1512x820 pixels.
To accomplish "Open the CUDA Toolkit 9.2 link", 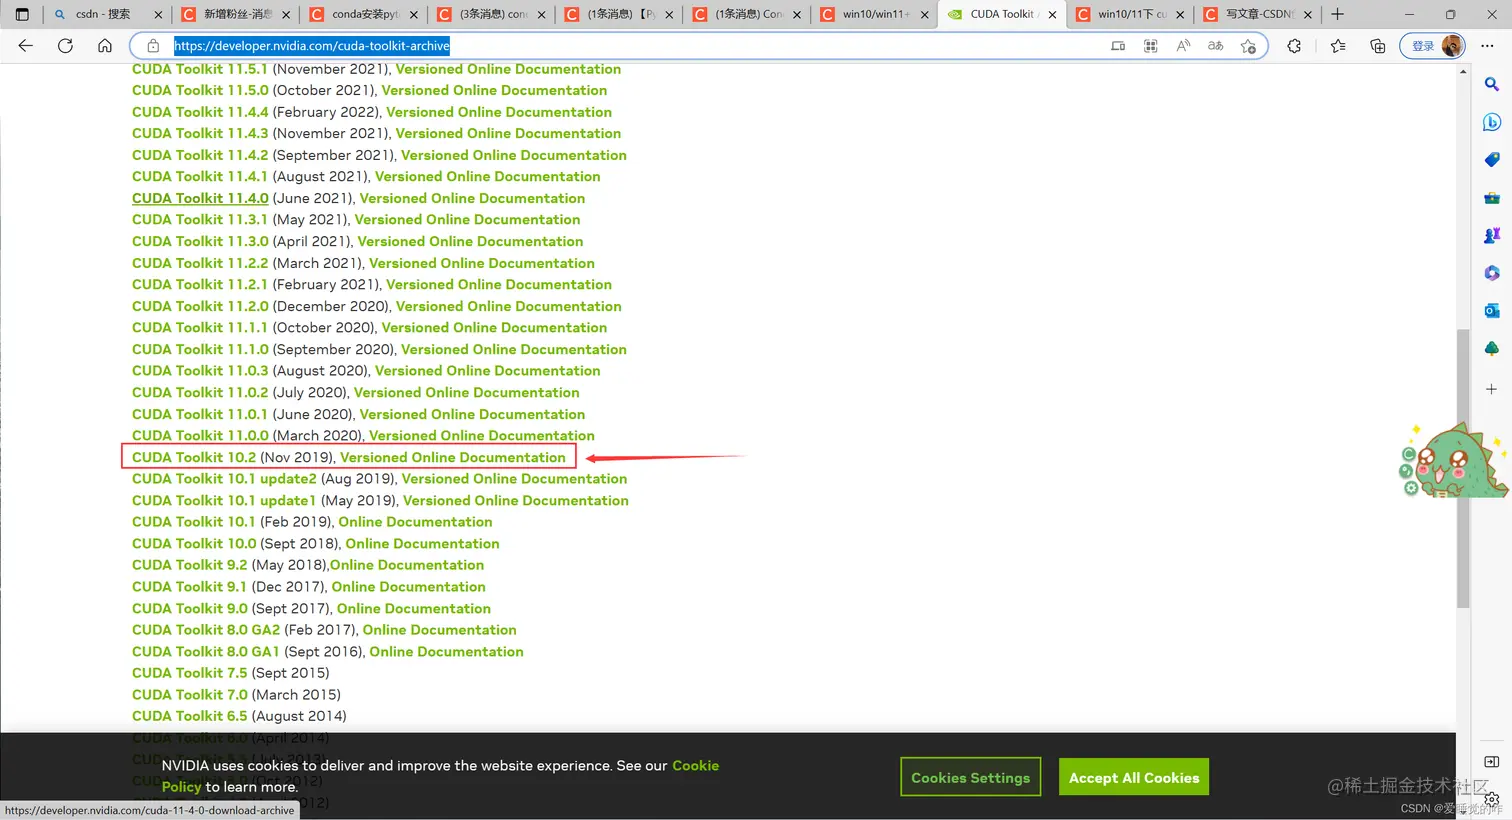I will click(189, 565).
